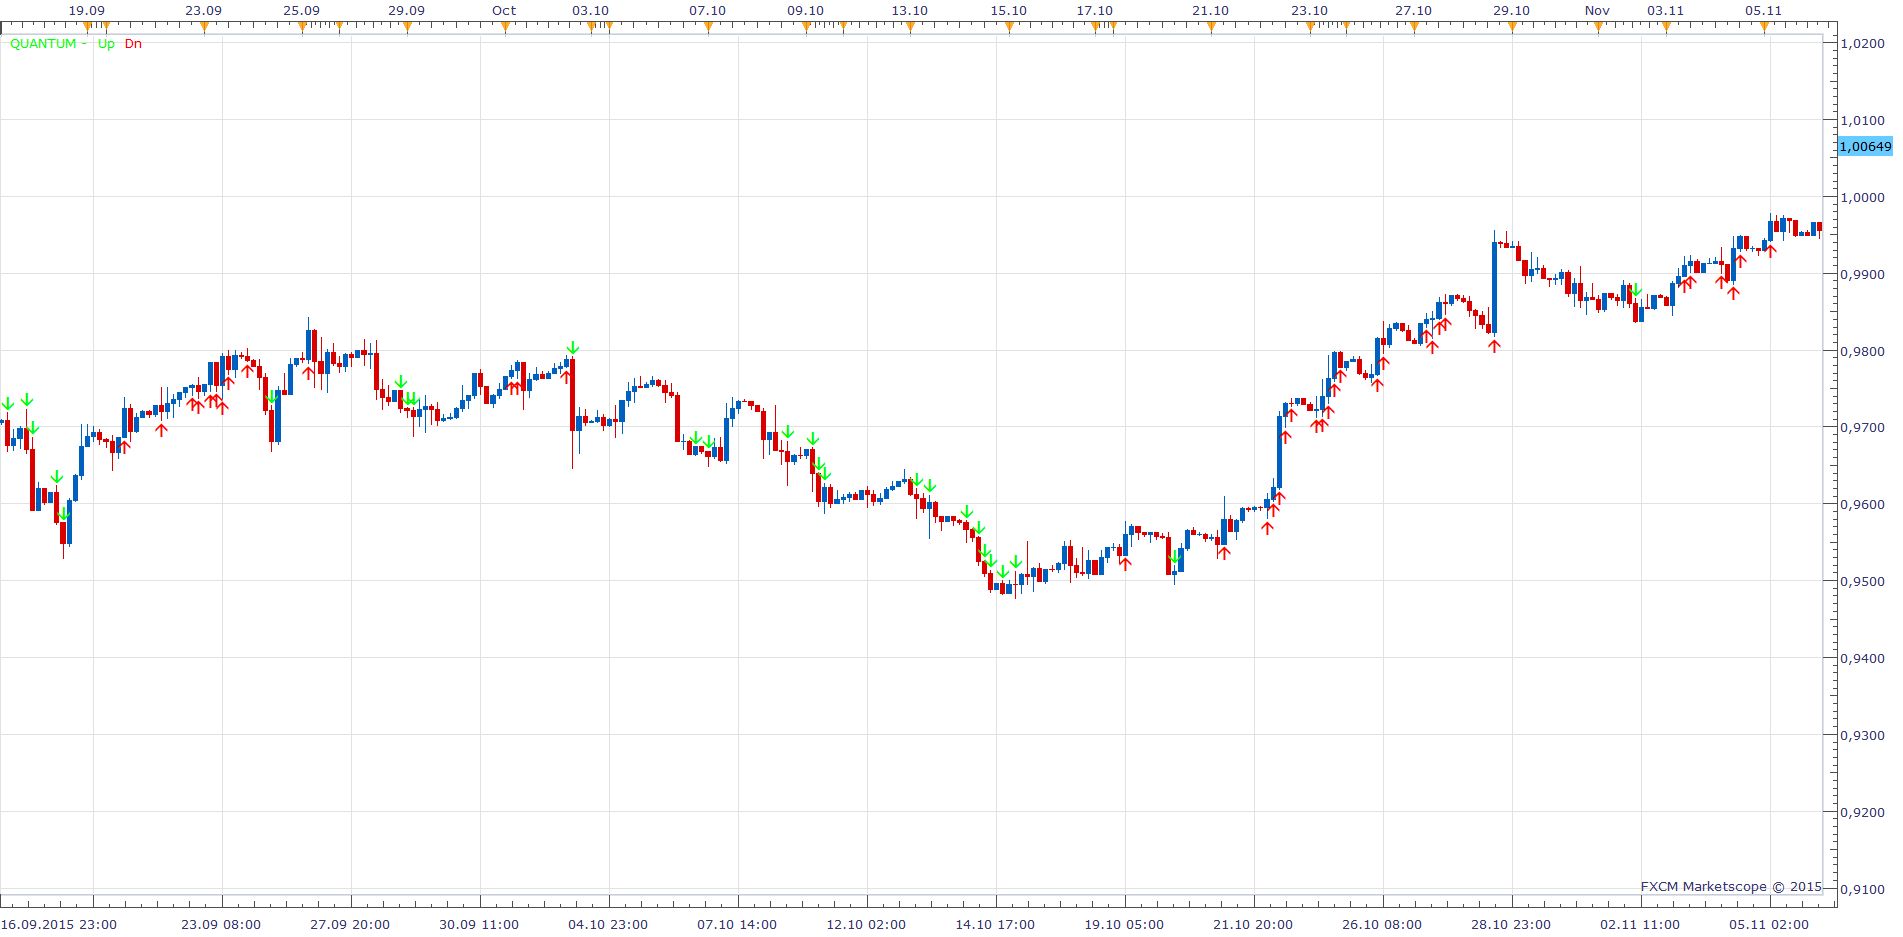
Task: Click the 21.10 20:00 bottom time label
Action: click(1253, 924)
